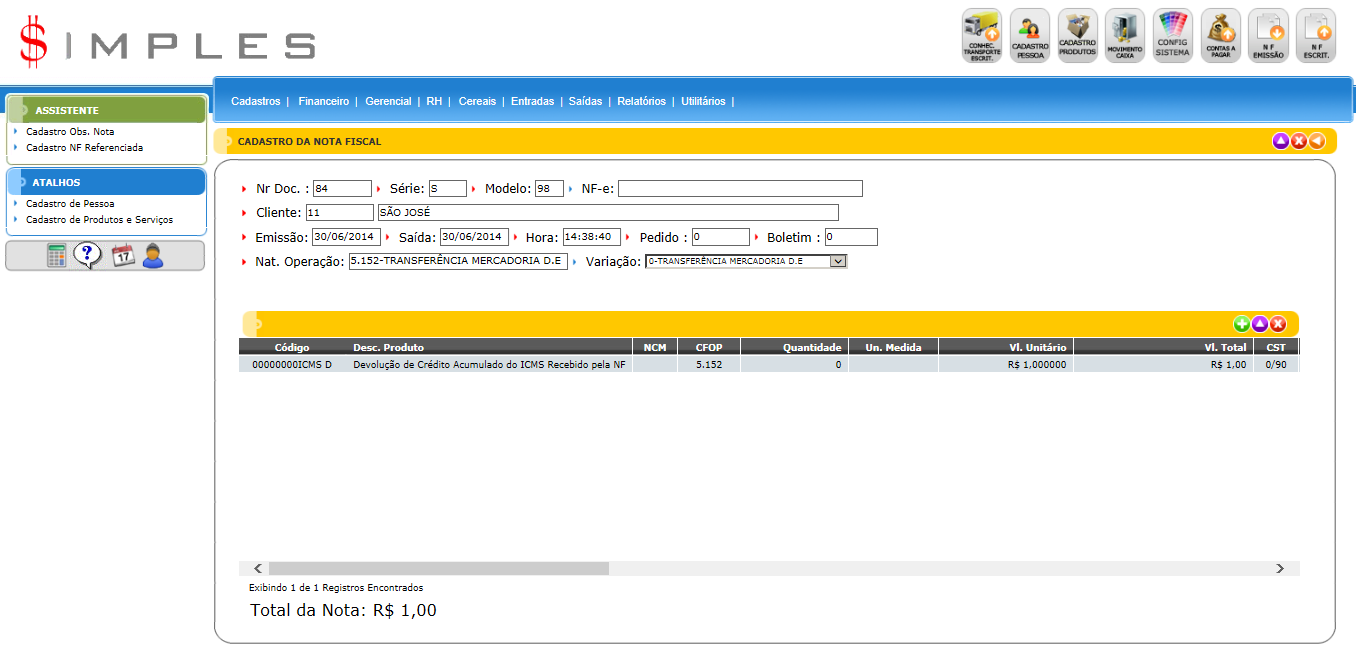
Task: Expand the Variação dropdown
Action: click(838, 261)
